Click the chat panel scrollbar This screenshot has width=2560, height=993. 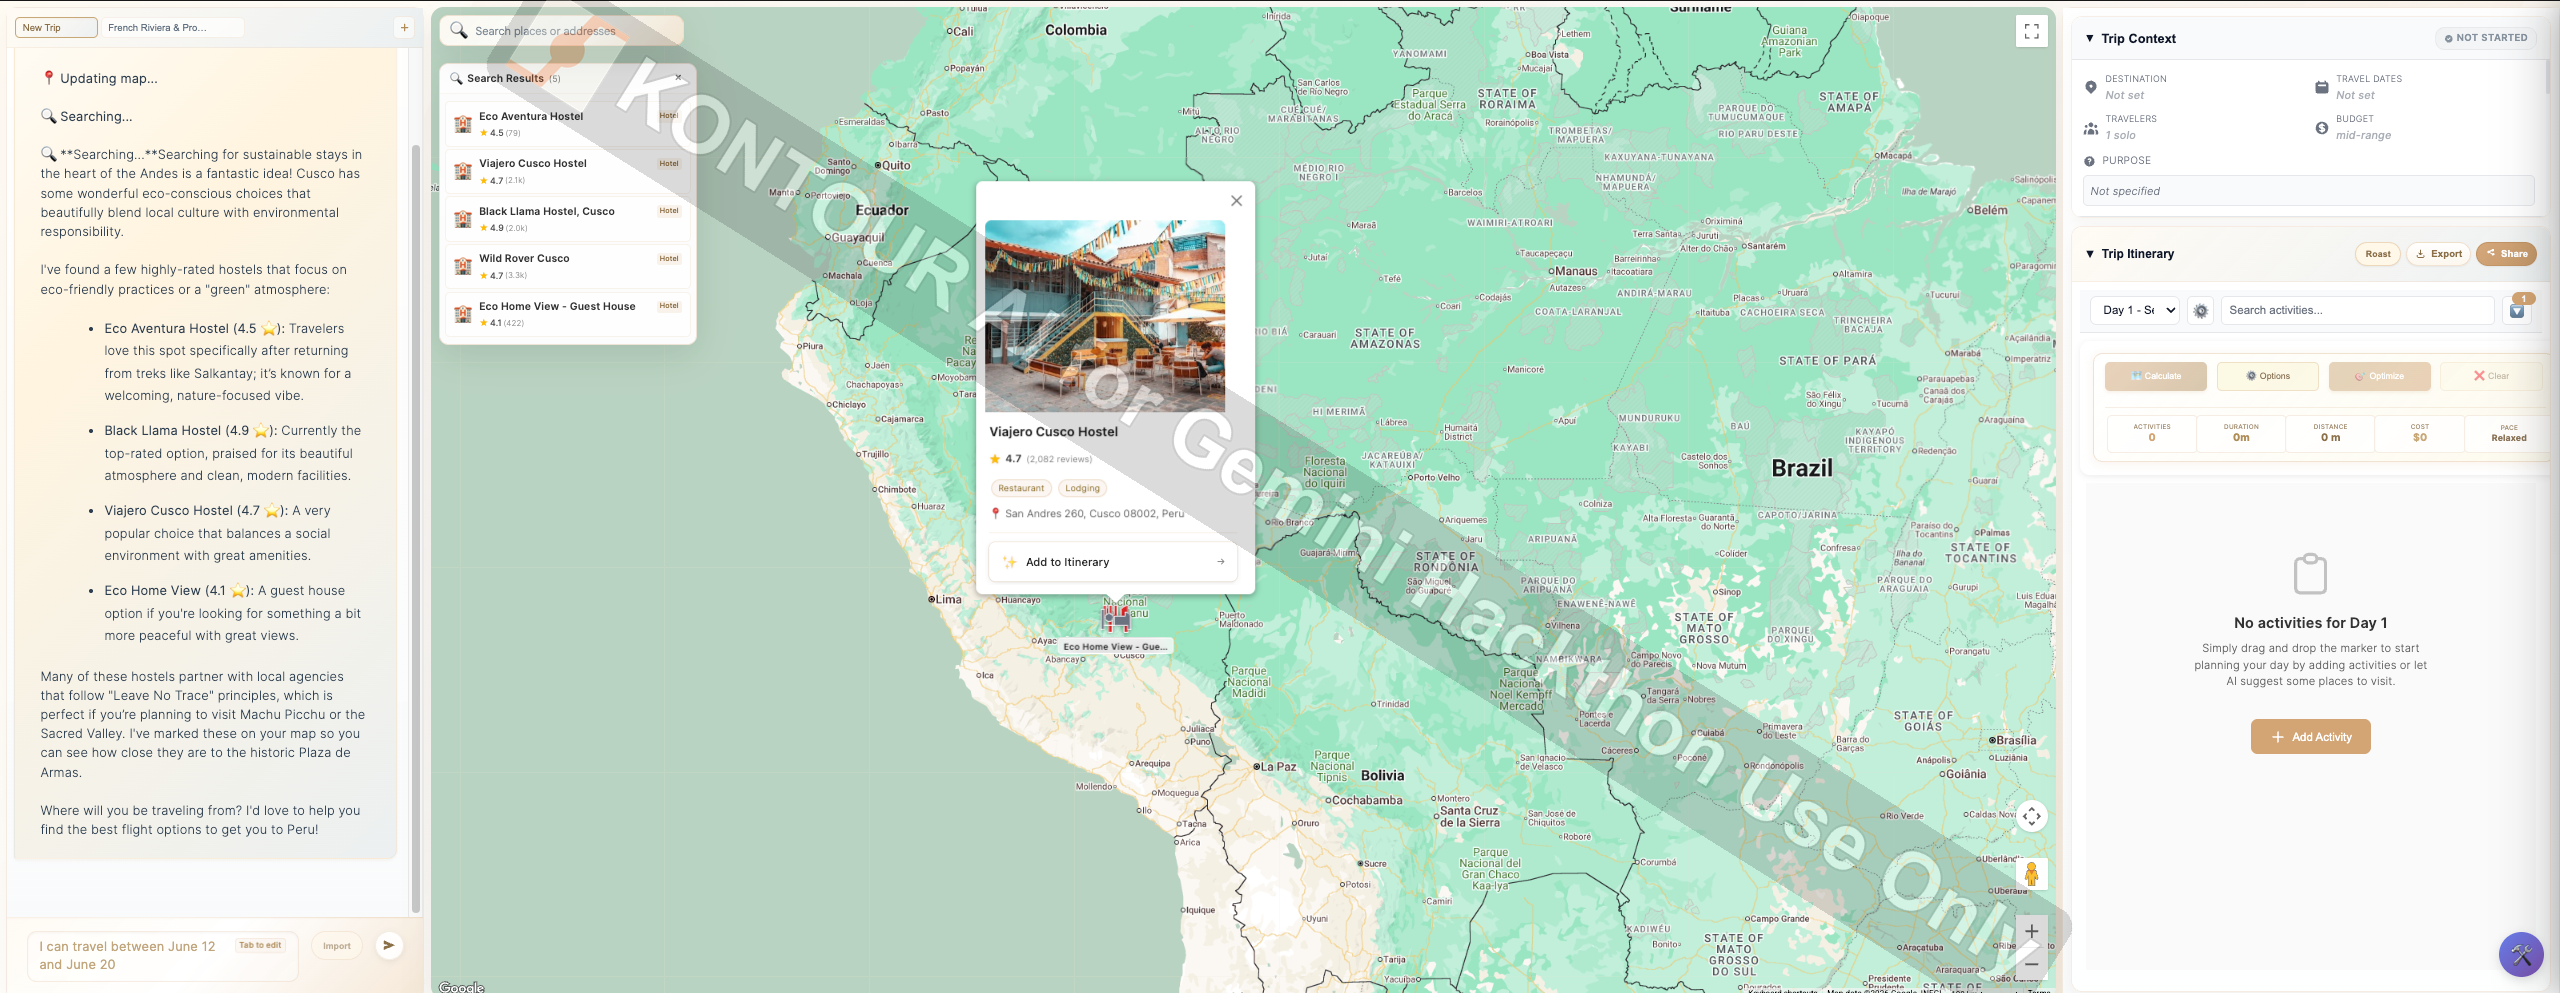coord(416,528)
